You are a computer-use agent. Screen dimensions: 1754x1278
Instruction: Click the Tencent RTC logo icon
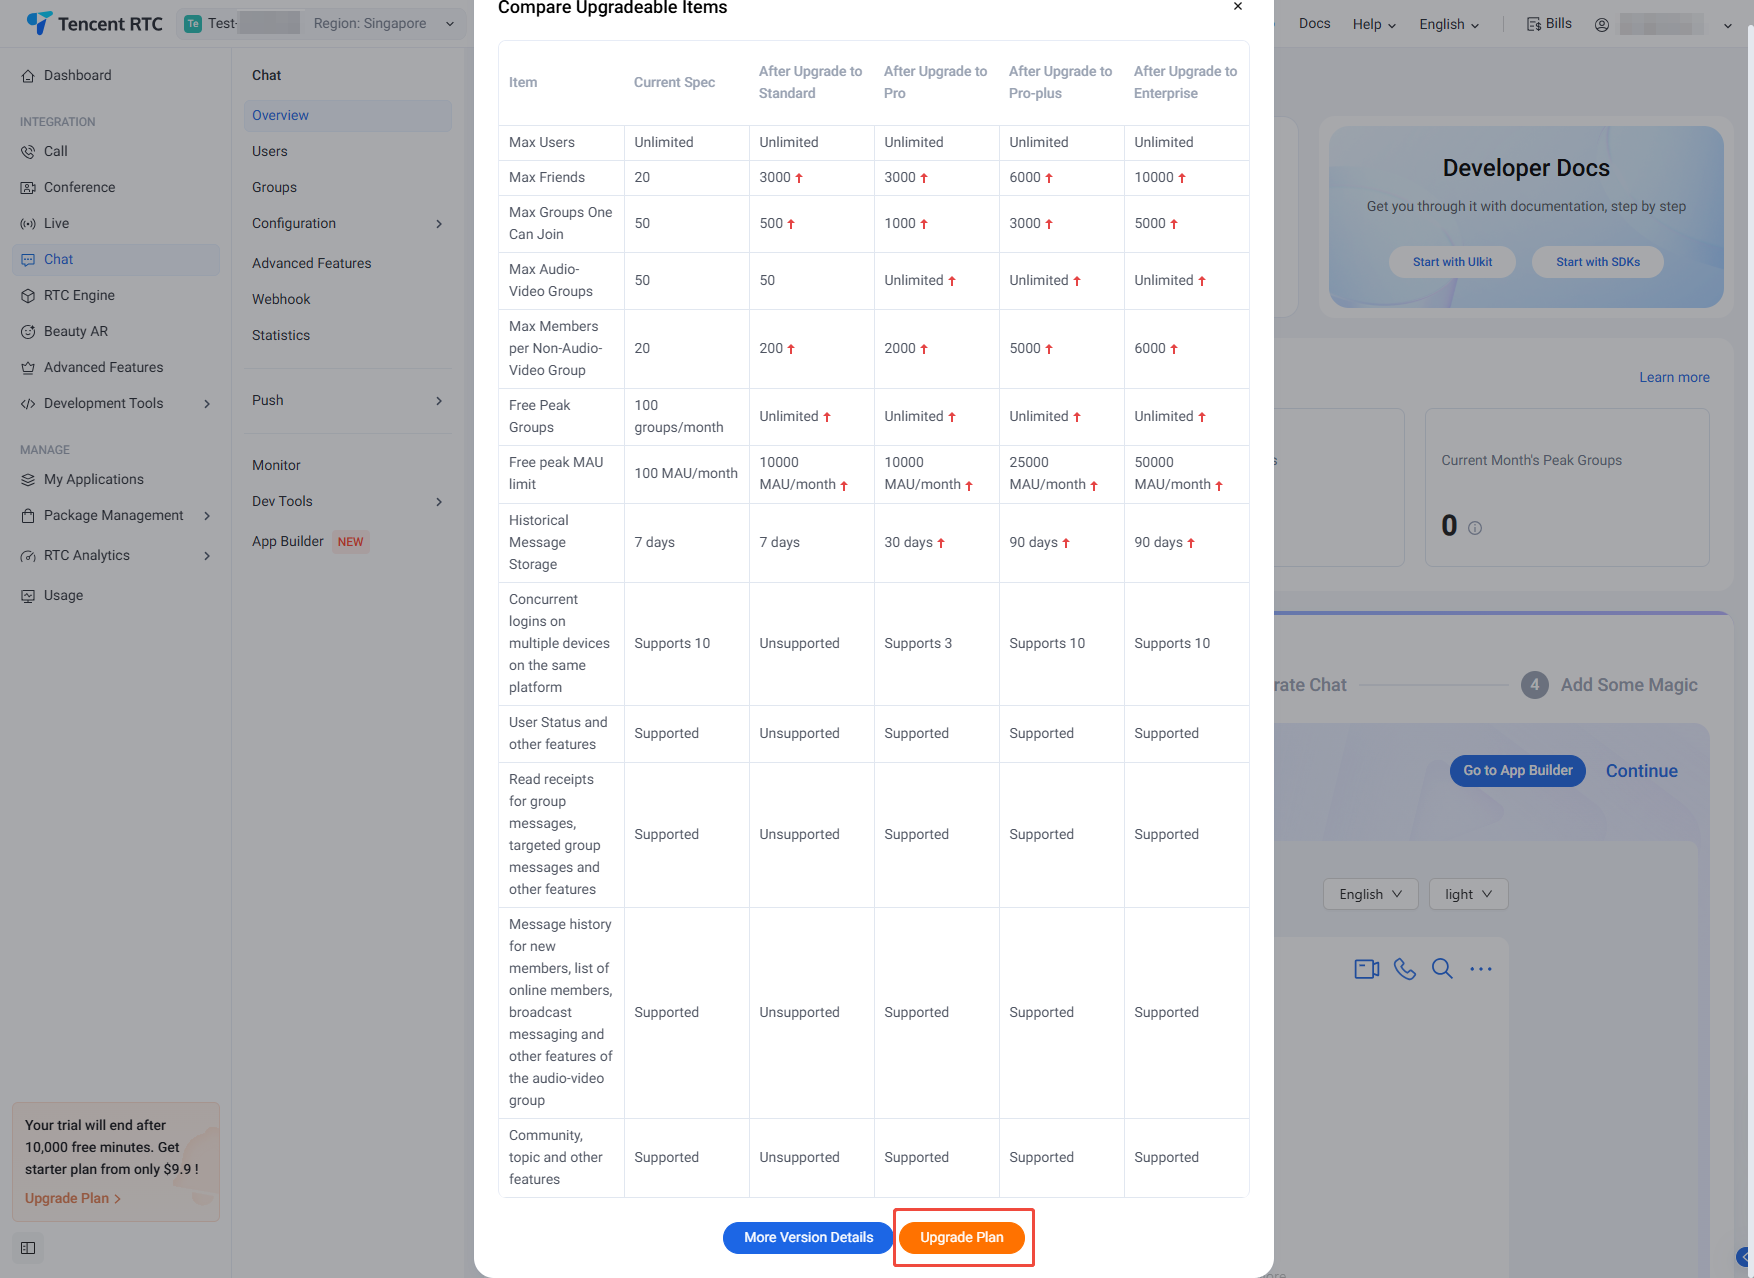click(39, 23)
